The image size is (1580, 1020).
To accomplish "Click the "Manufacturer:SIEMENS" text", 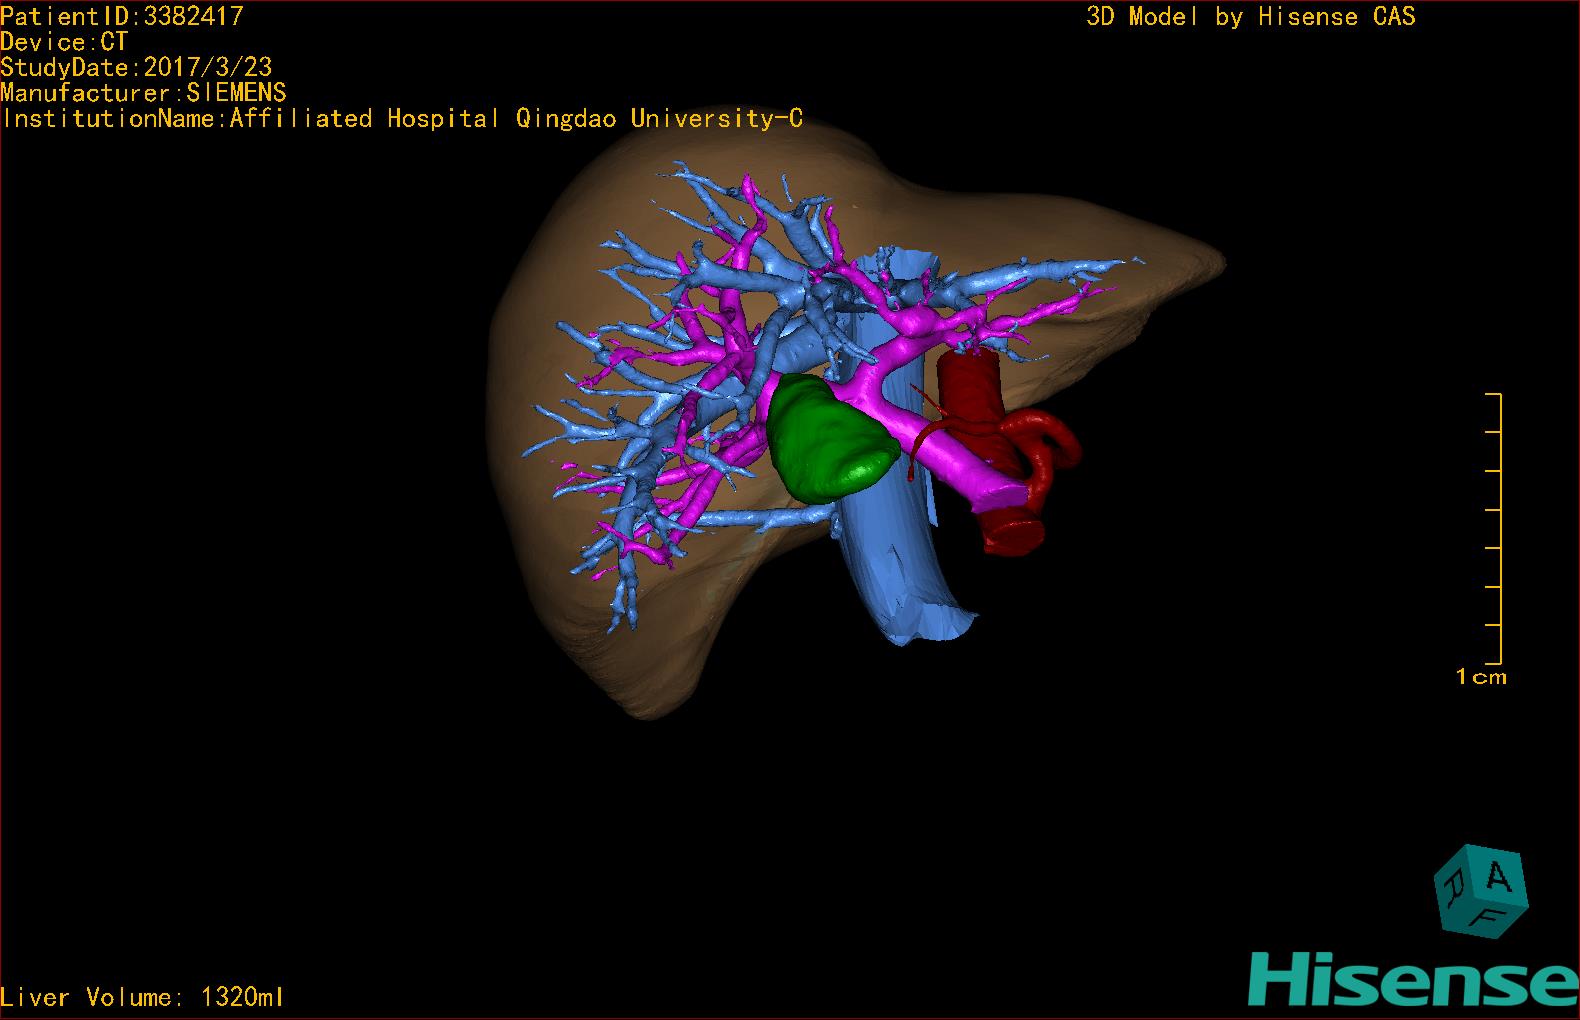I will [143, 93].
